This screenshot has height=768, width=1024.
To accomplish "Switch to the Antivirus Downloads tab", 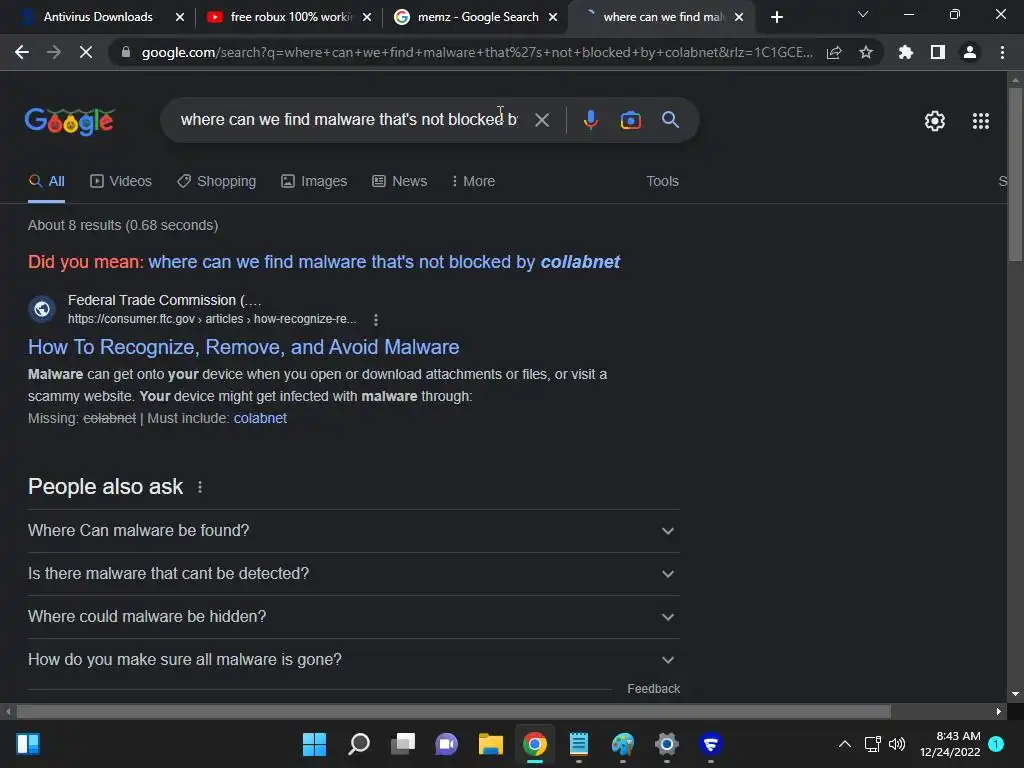I will [x=97, y=17].
